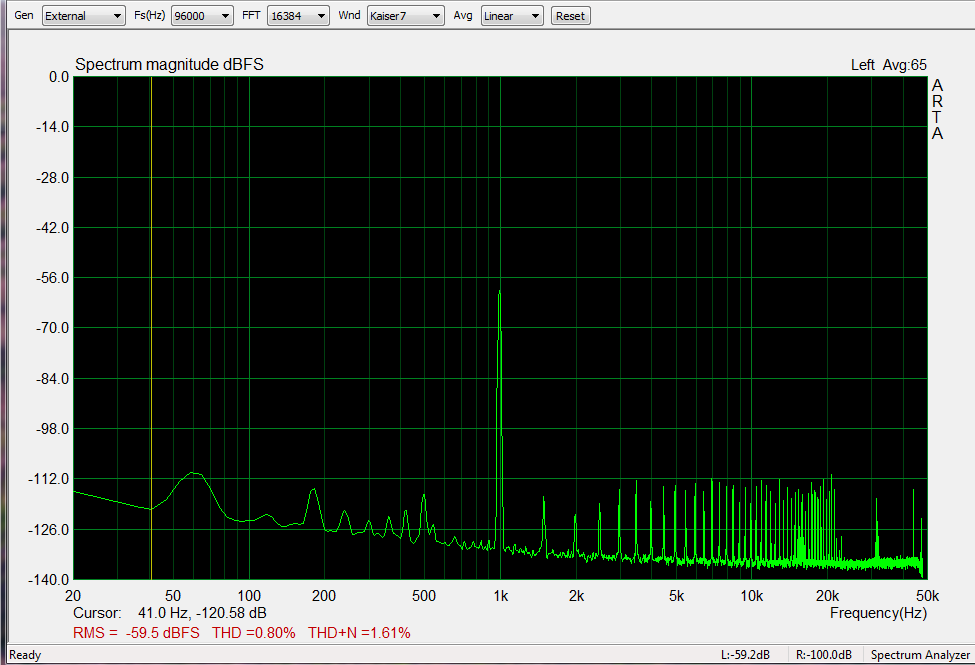Open the Fs(Hz) sampling rate dropdown
The image size is (975, 665).
202,16
